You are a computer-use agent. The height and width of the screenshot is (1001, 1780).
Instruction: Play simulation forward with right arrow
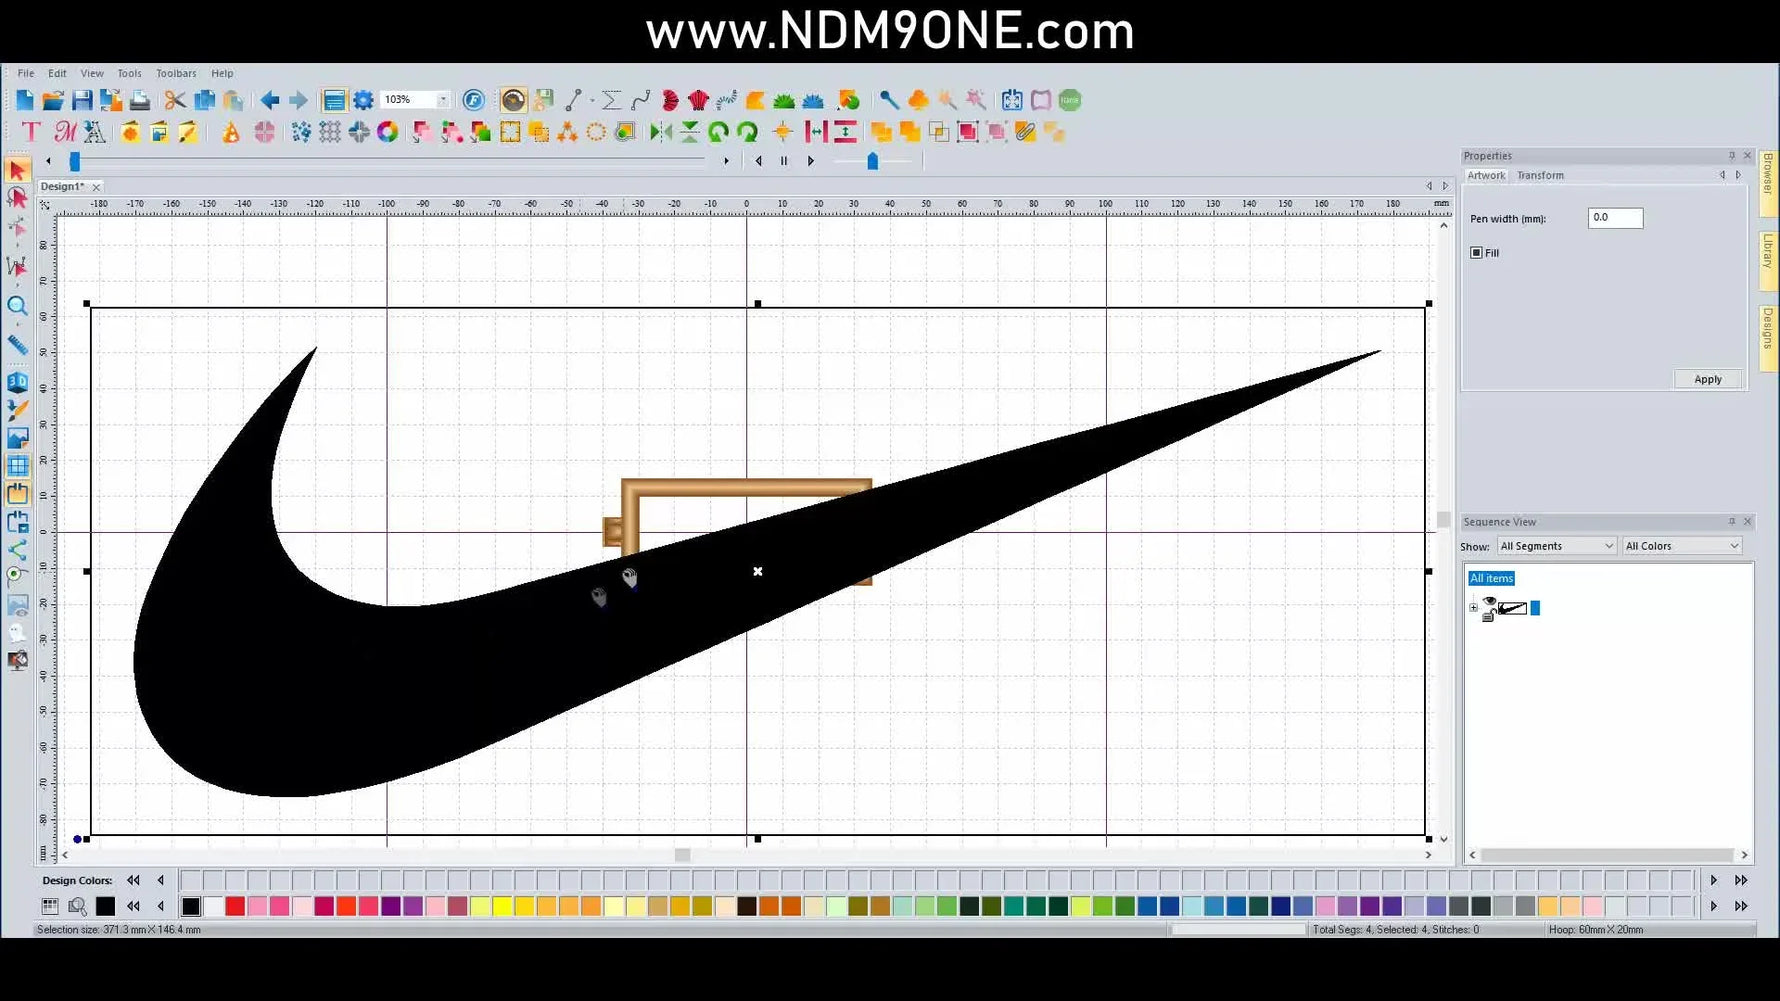pos(811,161)
